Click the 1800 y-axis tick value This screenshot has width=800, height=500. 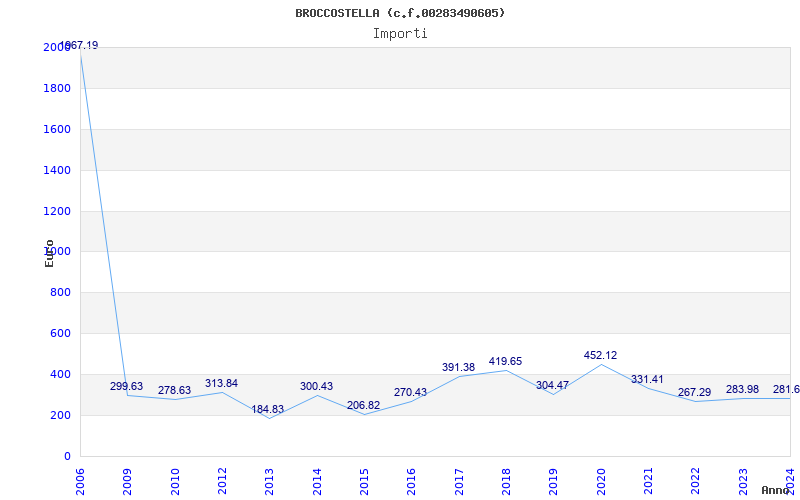click(57, 88)
